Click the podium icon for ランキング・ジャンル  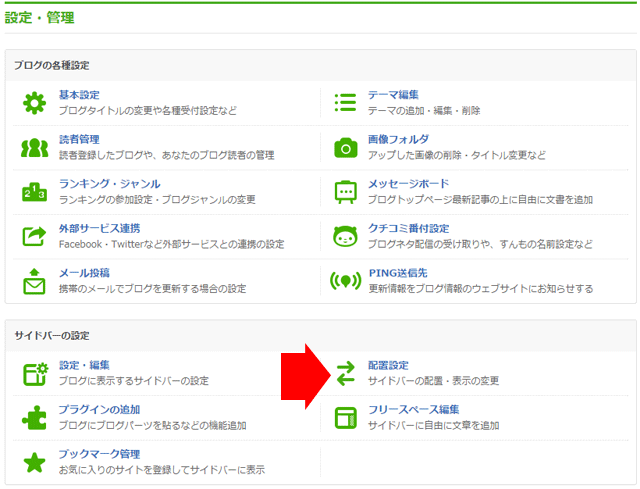click(35, 191)
